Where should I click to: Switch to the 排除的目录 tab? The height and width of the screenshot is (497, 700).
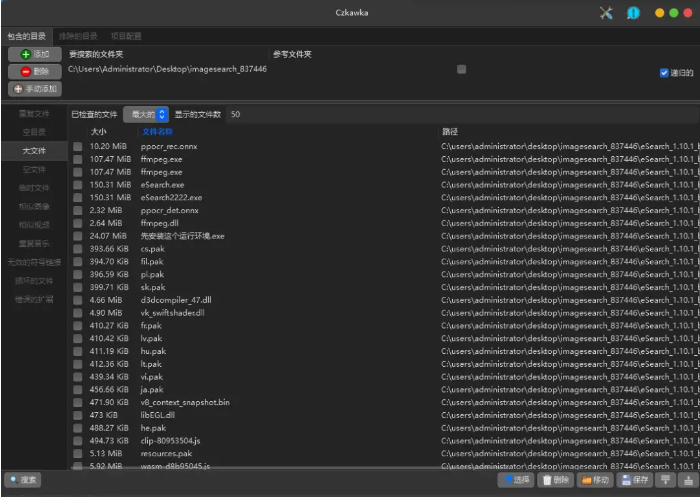coord(78,36)
